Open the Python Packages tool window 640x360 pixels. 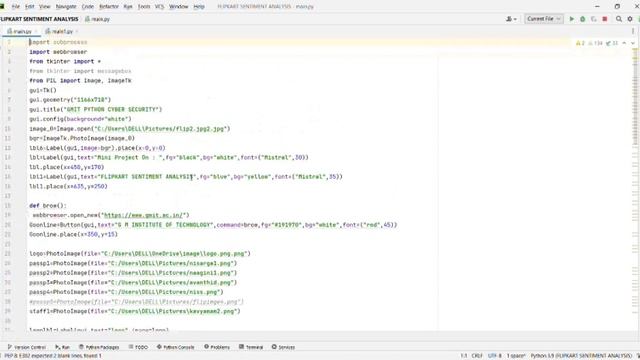(99, 347)
